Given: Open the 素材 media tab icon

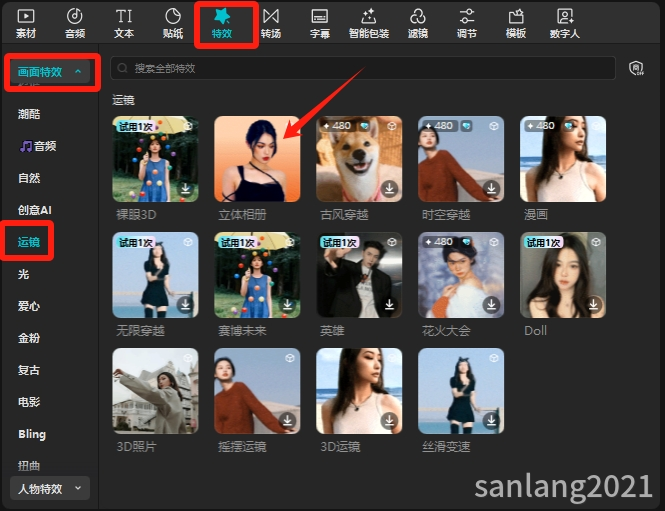Looking at the screenshot, I should click(x=26, y=17).
